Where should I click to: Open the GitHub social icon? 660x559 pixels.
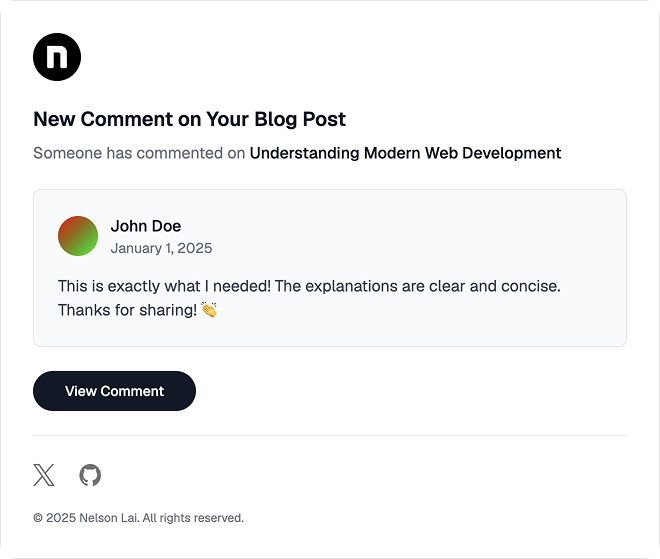[x=90, y=475]
